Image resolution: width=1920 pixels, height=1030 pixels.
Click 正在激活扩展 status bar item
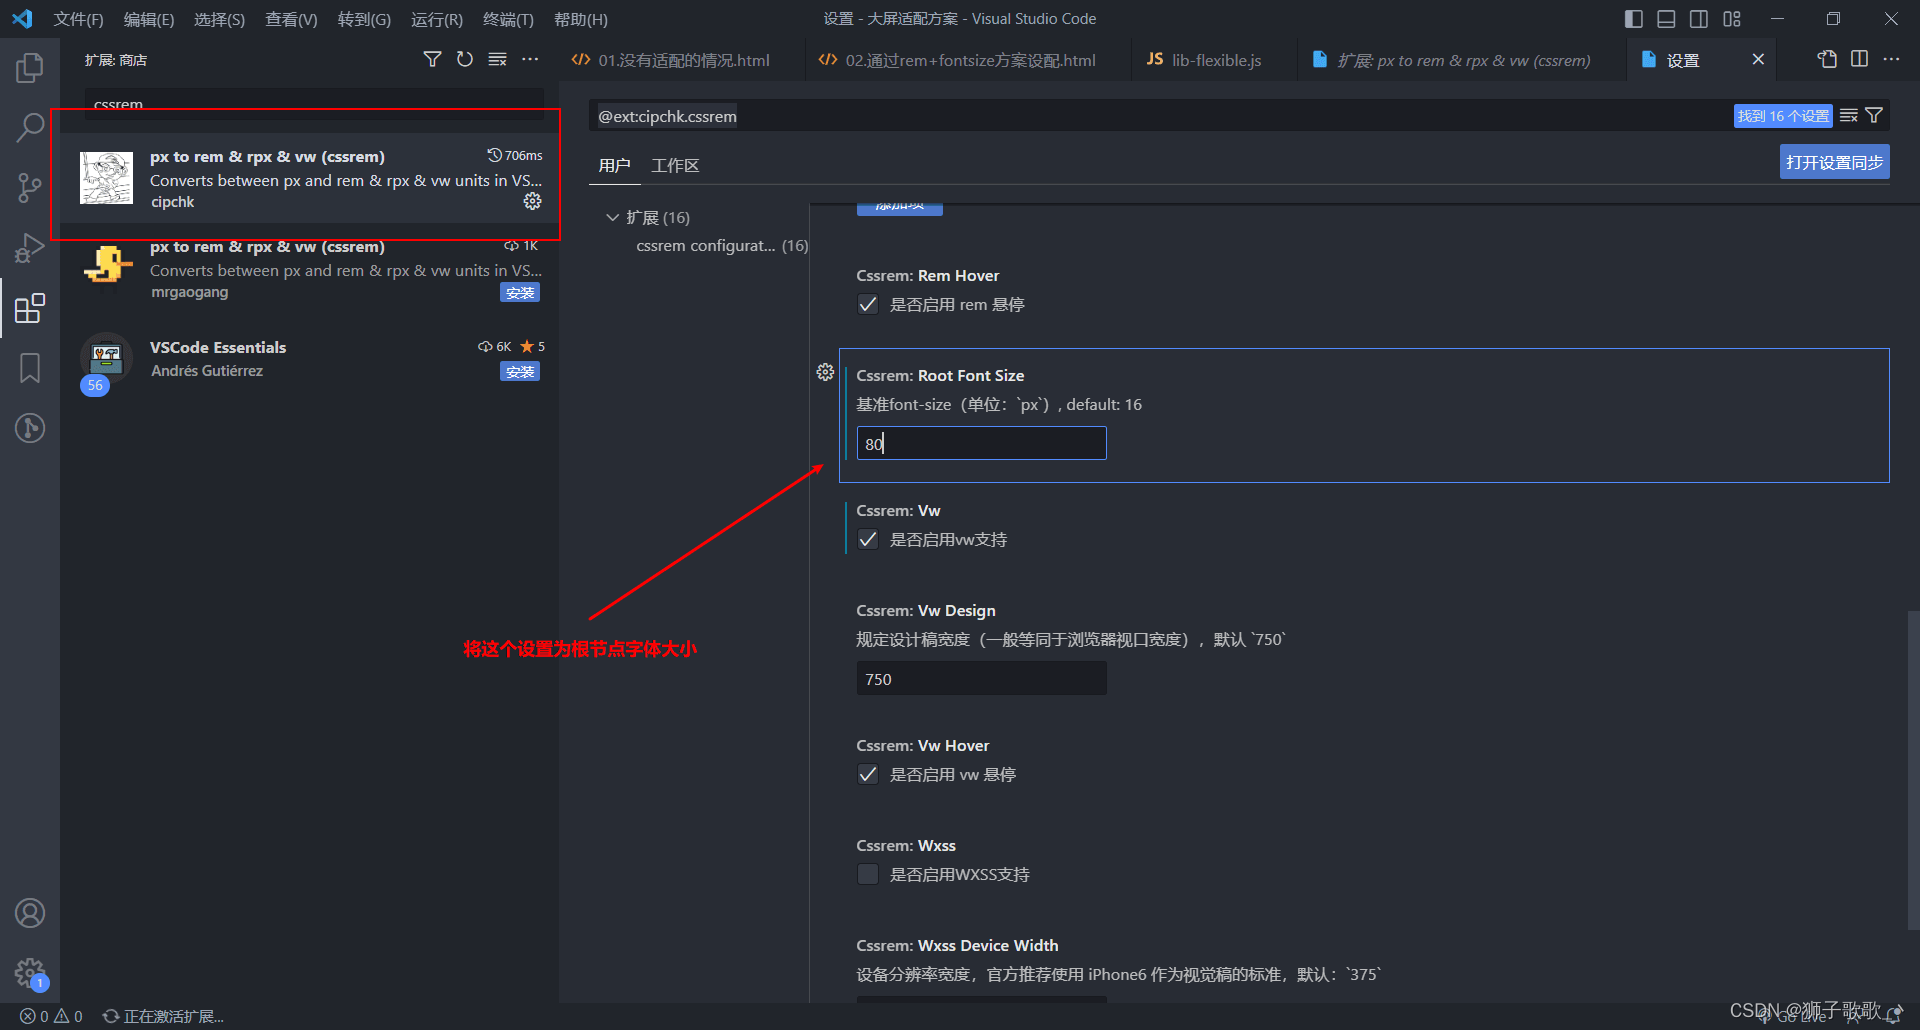click(163, 1016)
